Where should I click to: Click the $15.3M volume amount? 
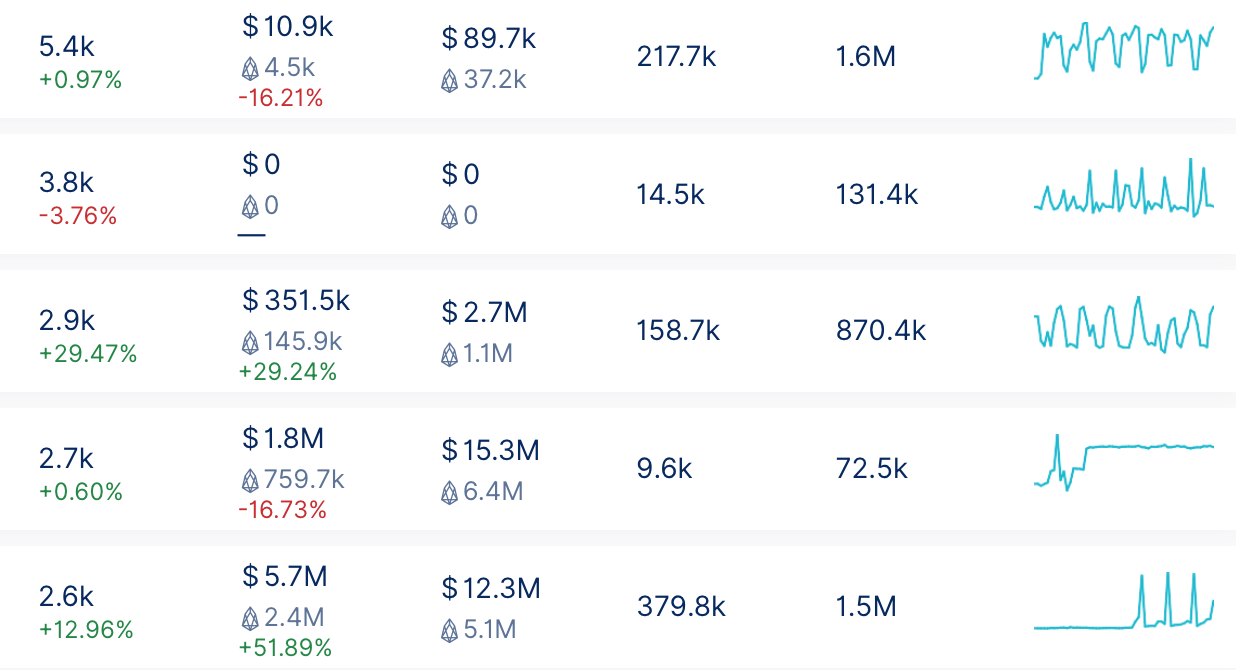pyautogui.click(x=490, y=451)
